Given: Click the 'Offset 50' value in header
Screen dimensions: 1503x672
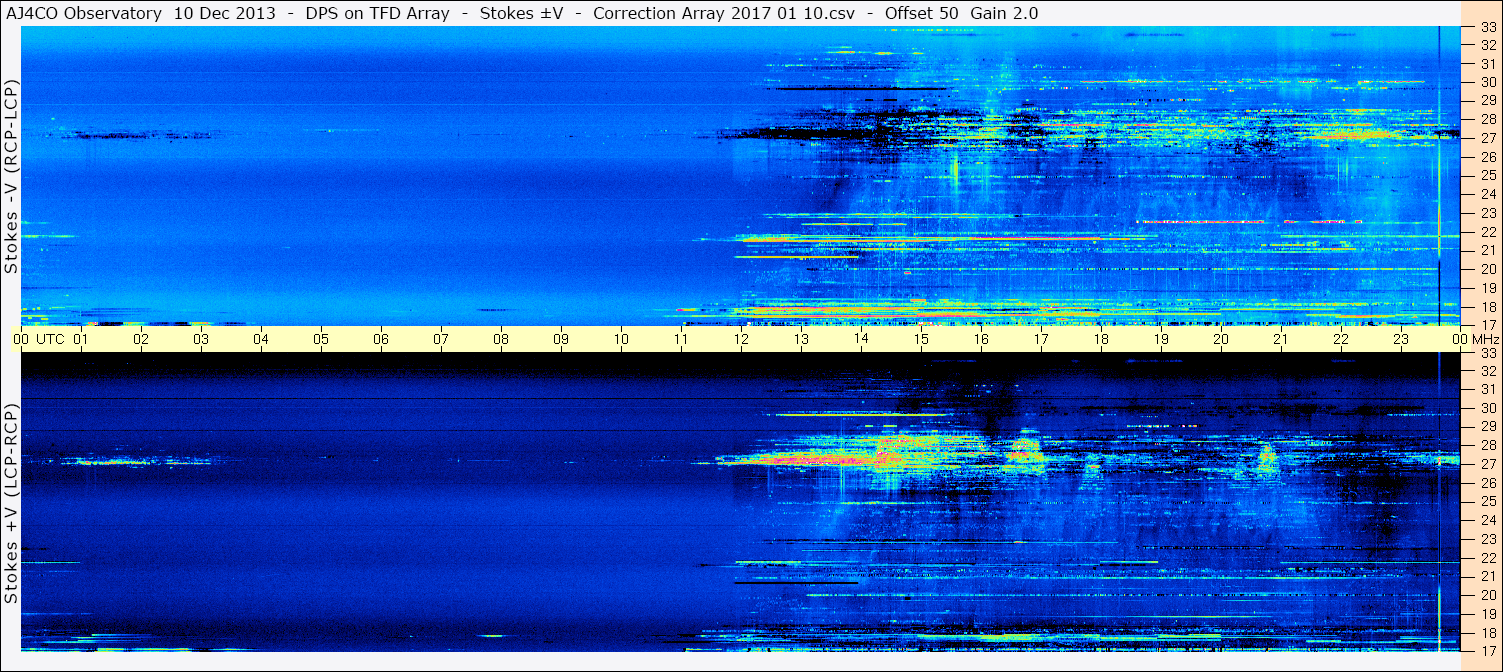Looking at the screenshot, I should 921,13.
